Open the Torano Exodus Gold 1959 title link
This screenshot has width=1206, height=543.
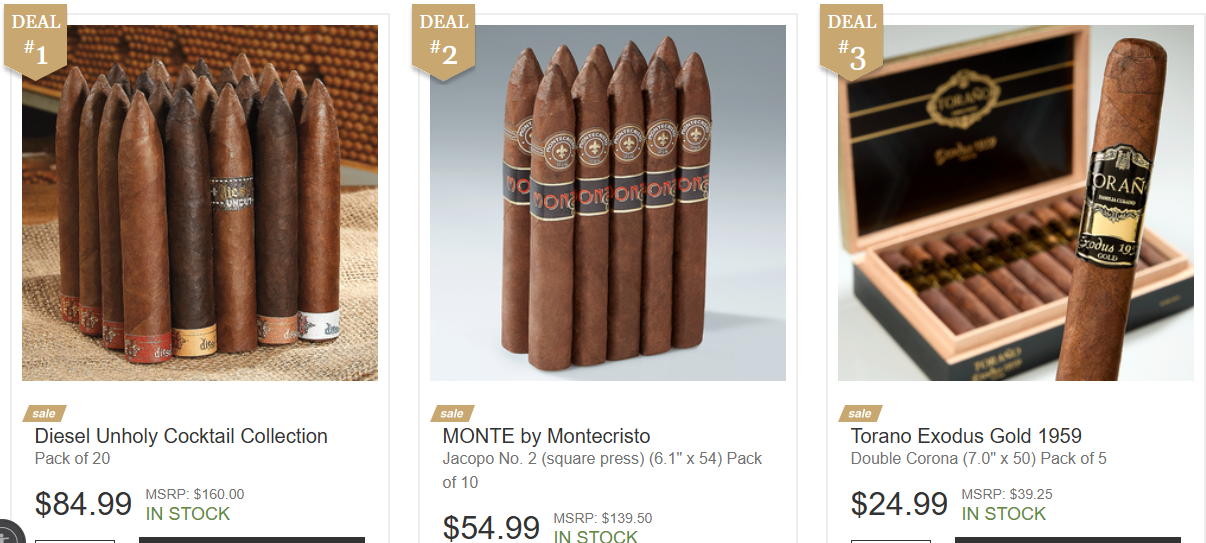click(x=966, y=436)
